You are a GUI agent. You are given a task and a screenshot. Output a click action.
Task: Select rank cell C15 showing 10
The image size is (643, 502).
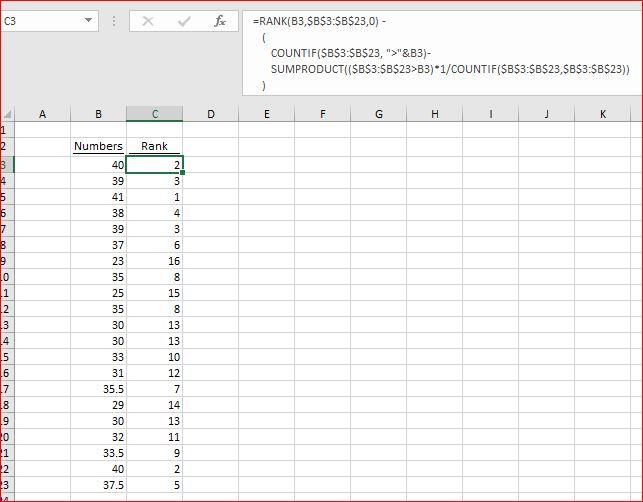[155, 357]
